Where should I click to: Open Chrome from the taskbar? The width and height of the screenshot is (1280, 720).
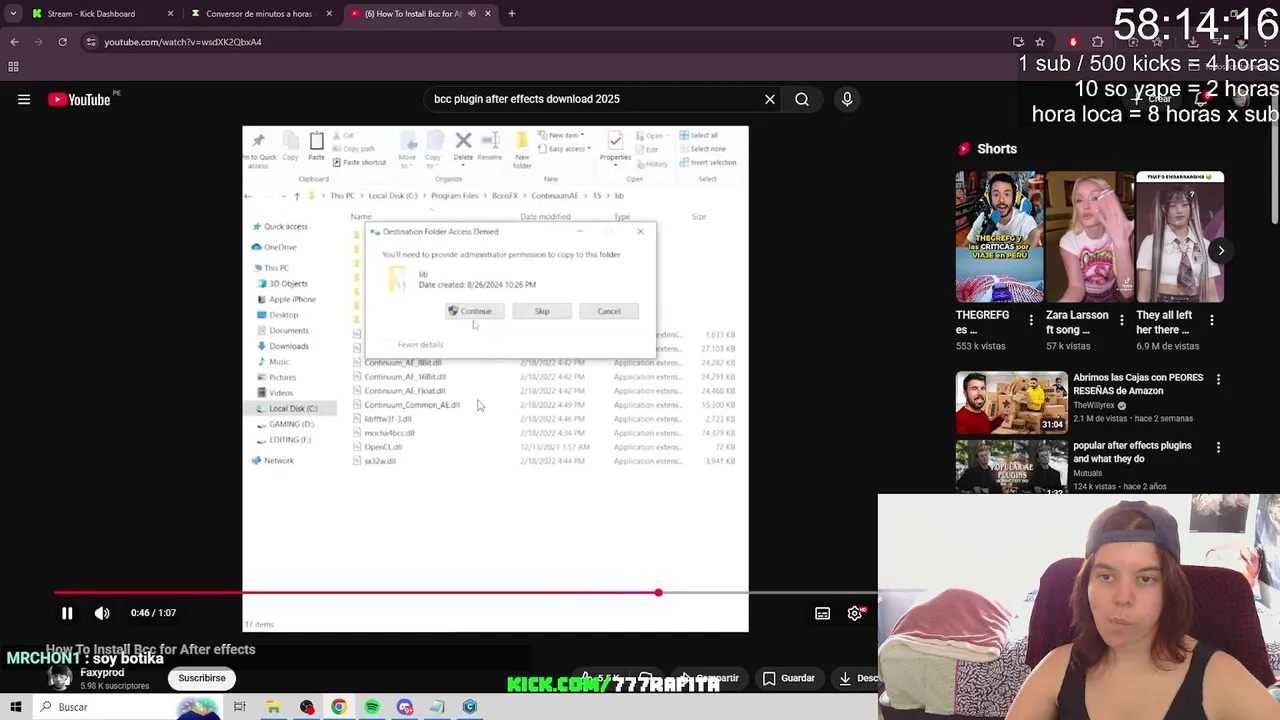(x=339, y=707)
